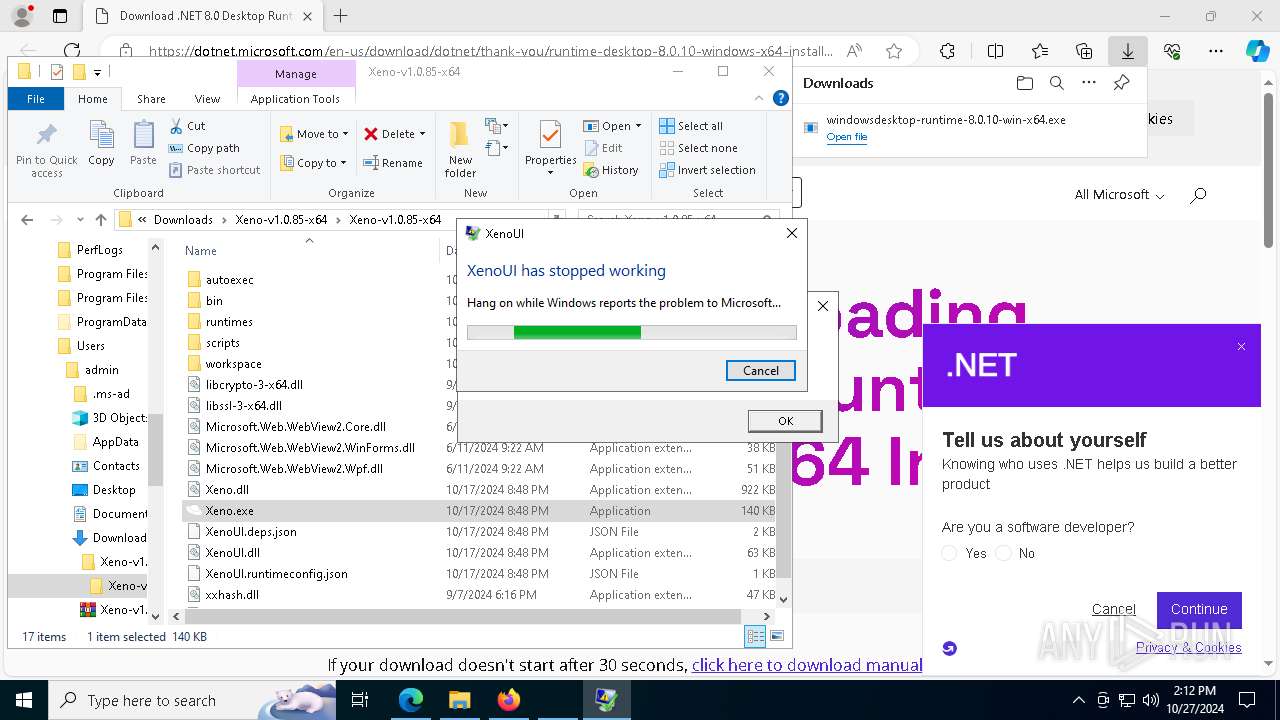Open File Explorer from taskbar
1280x720 pixels.
[460, 700]
